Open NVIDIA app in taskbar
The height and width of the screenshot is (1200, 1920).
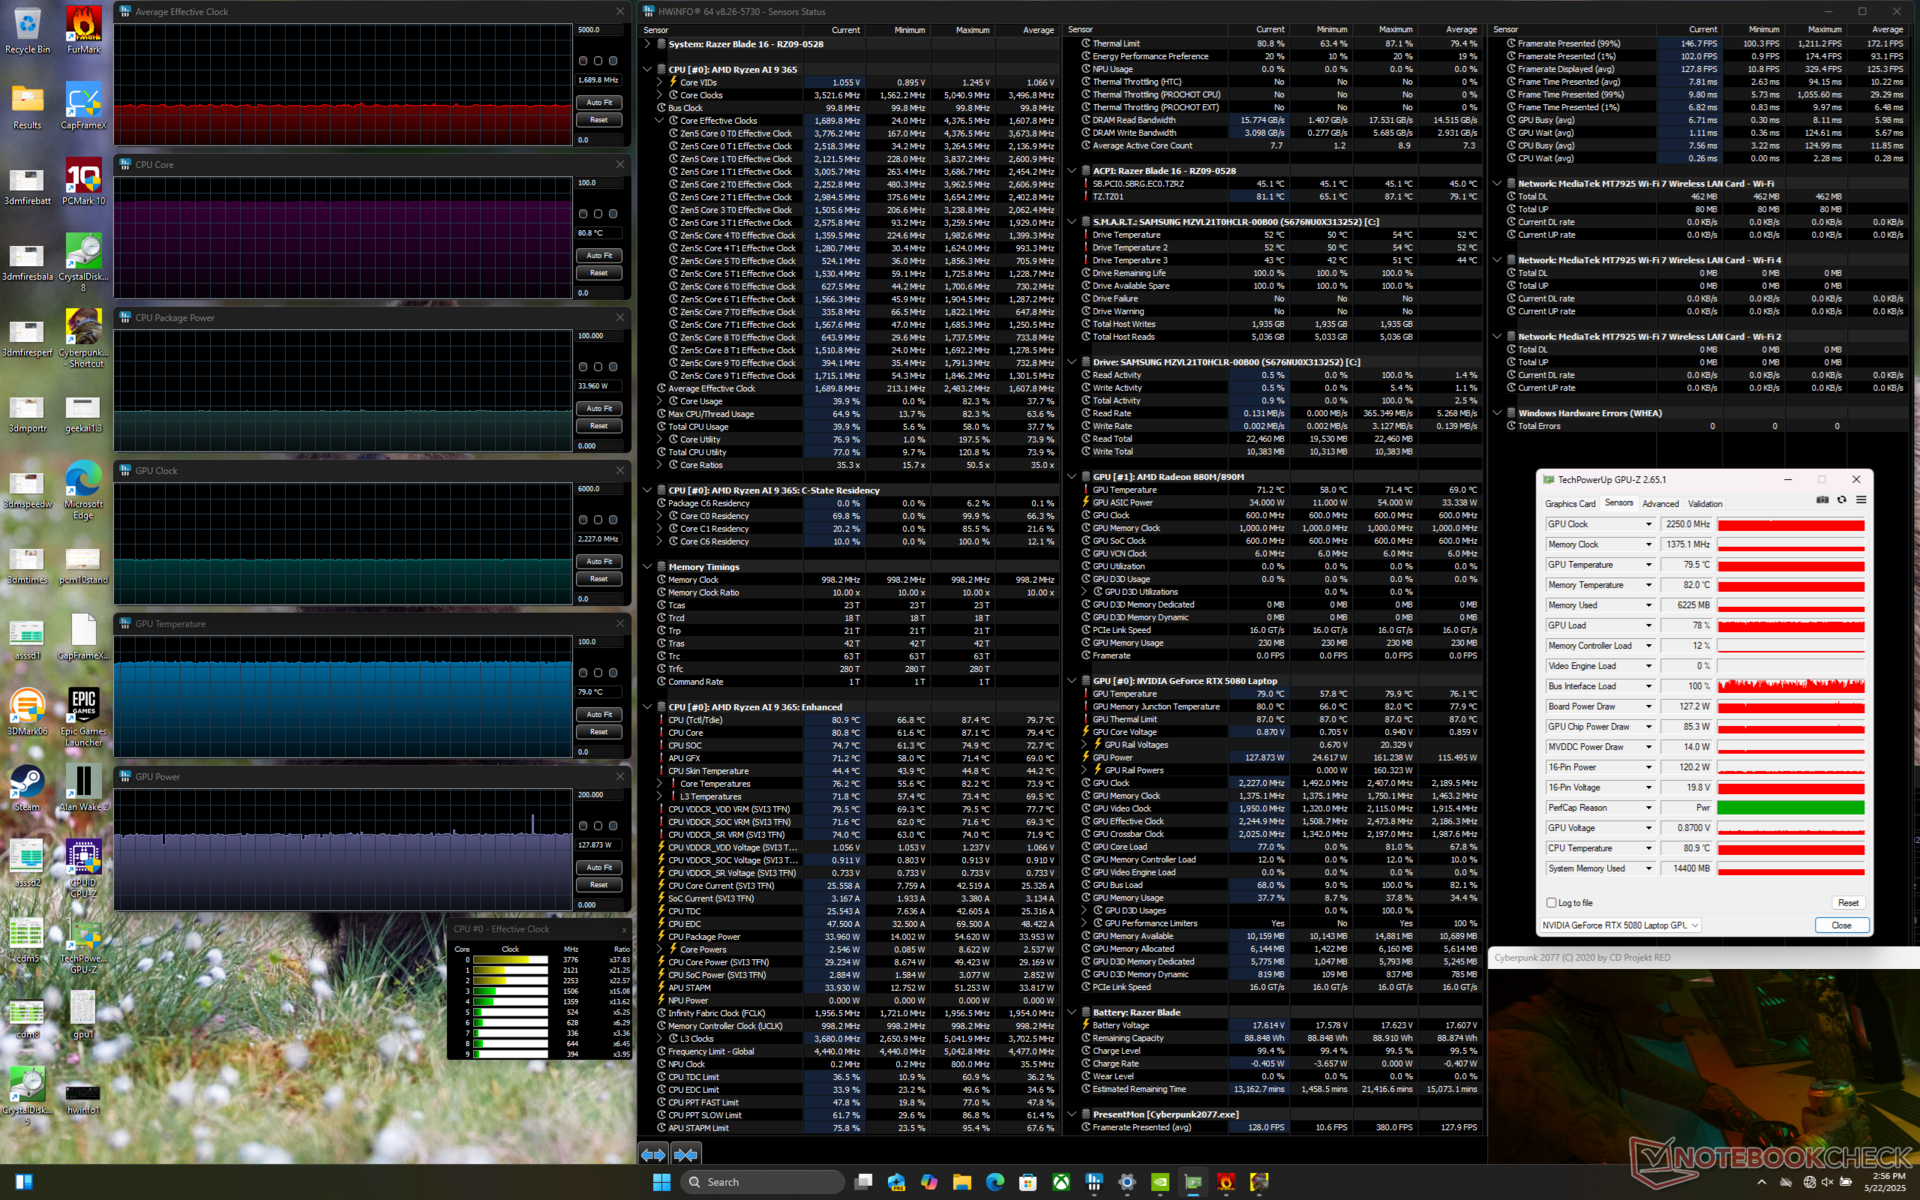click(1160, 1182)
